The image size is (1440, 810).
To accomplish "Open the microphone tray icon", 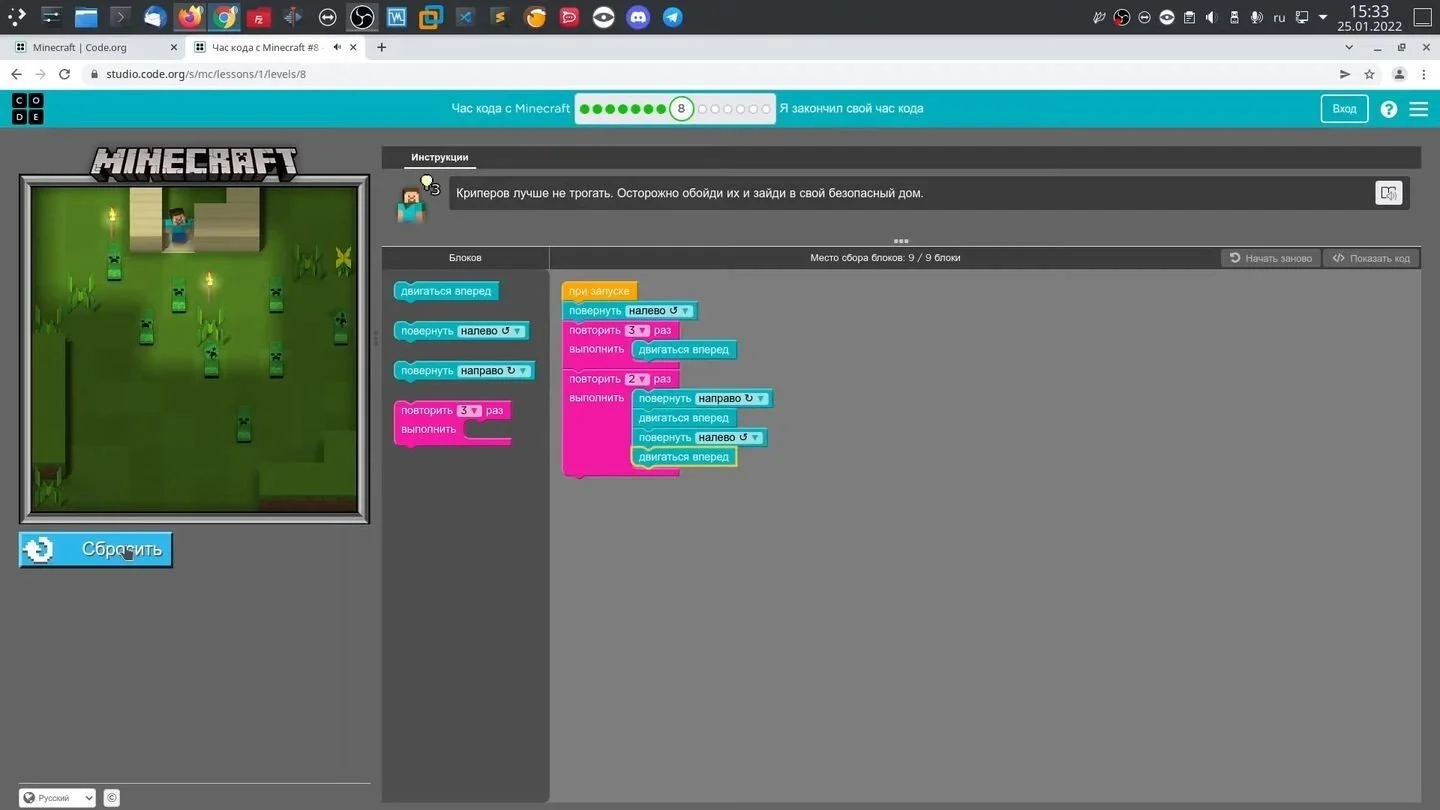I will pyautogui.click(x=1256, y=17).
